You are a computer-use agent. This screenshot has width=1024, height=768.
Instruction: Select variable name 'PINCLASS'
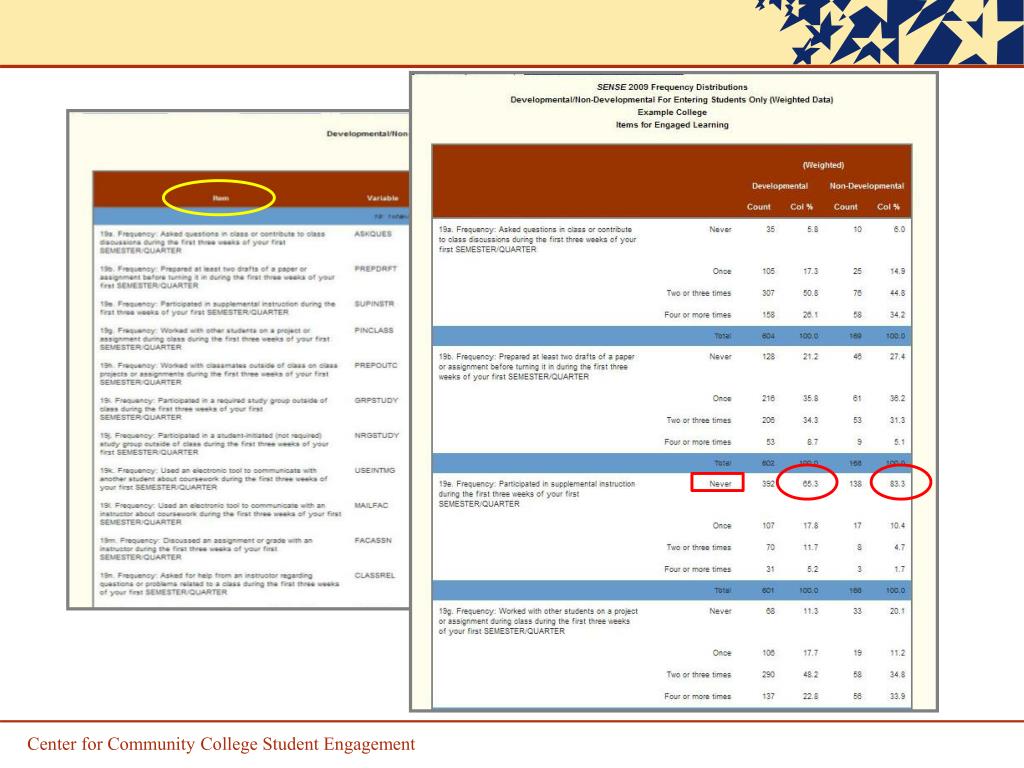[x=374, y=330]
